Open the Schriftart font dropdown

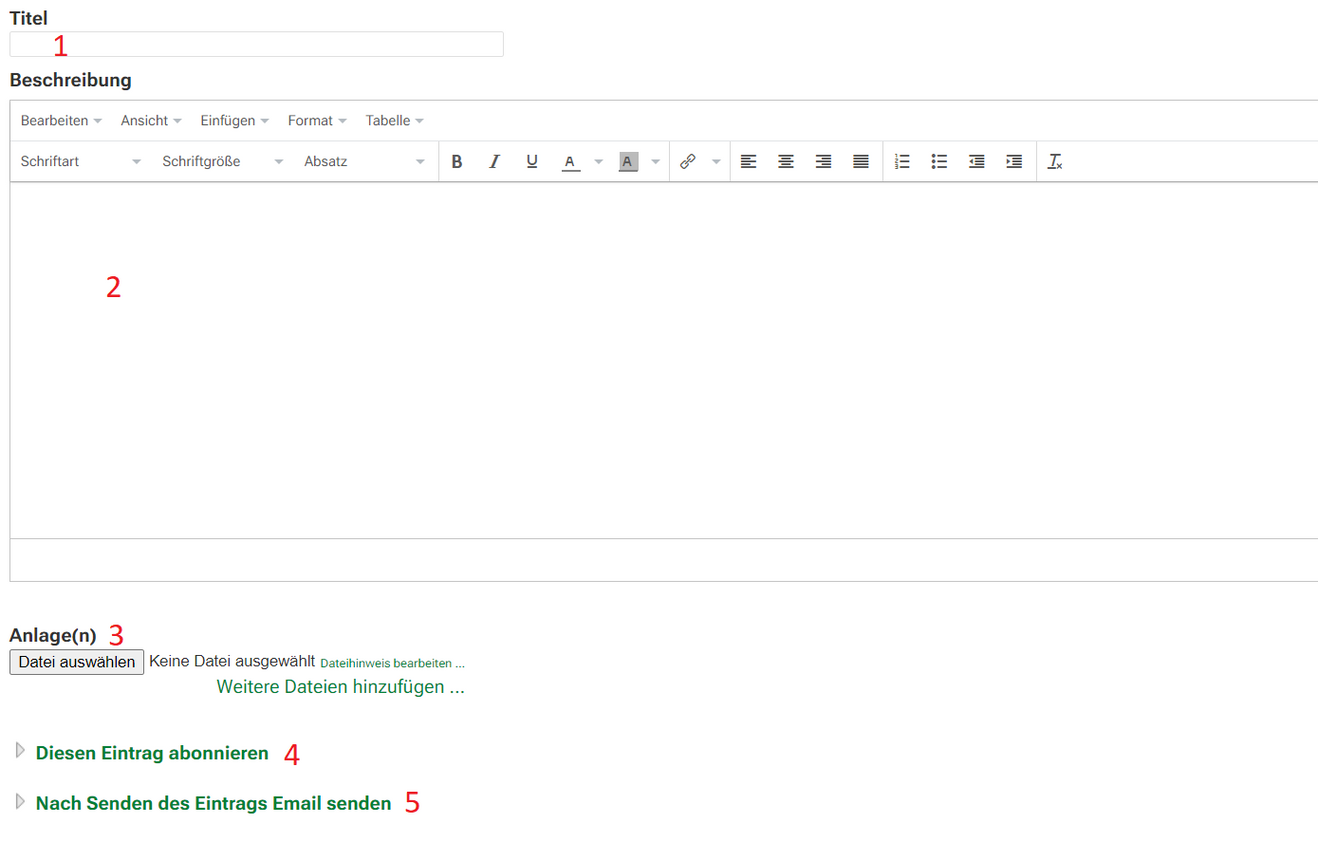click(81, 161)
